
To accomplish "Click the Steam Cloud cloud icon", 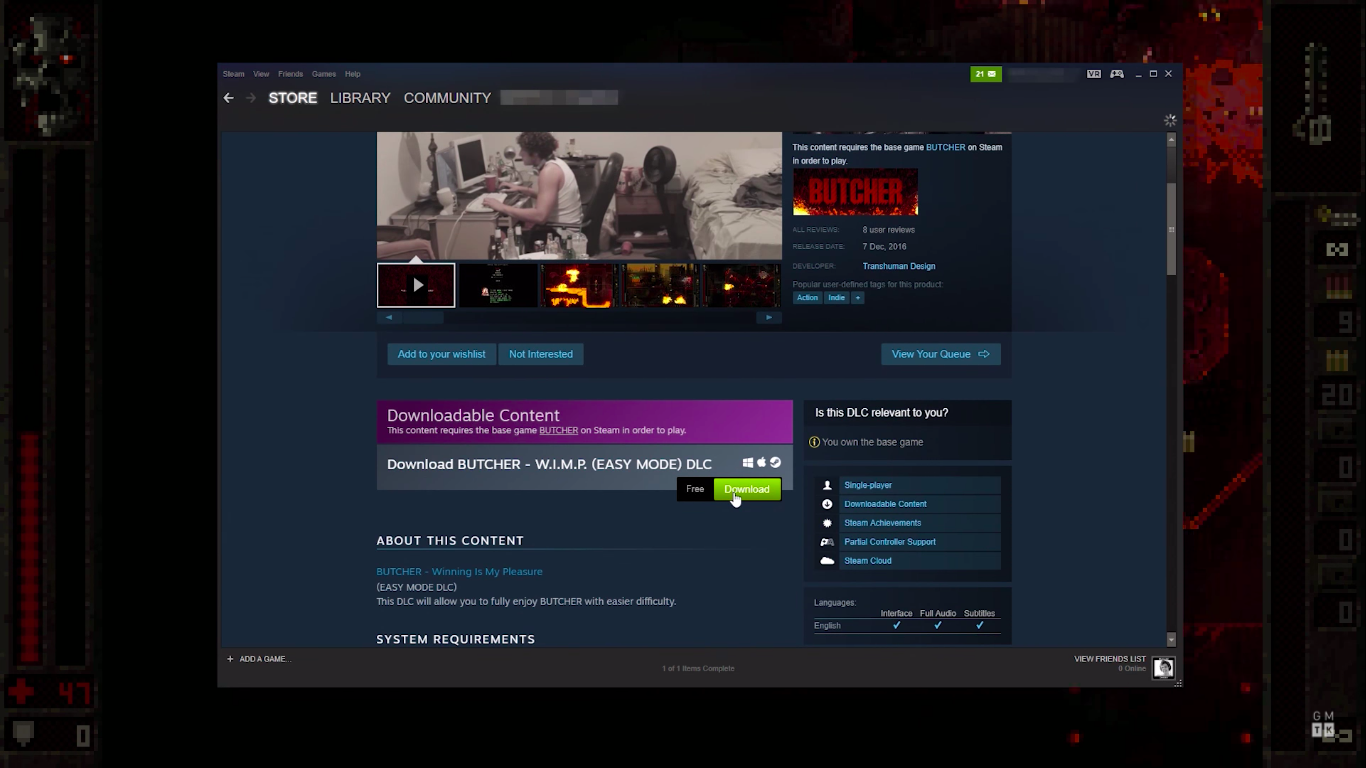I will [x=827, y=561].
